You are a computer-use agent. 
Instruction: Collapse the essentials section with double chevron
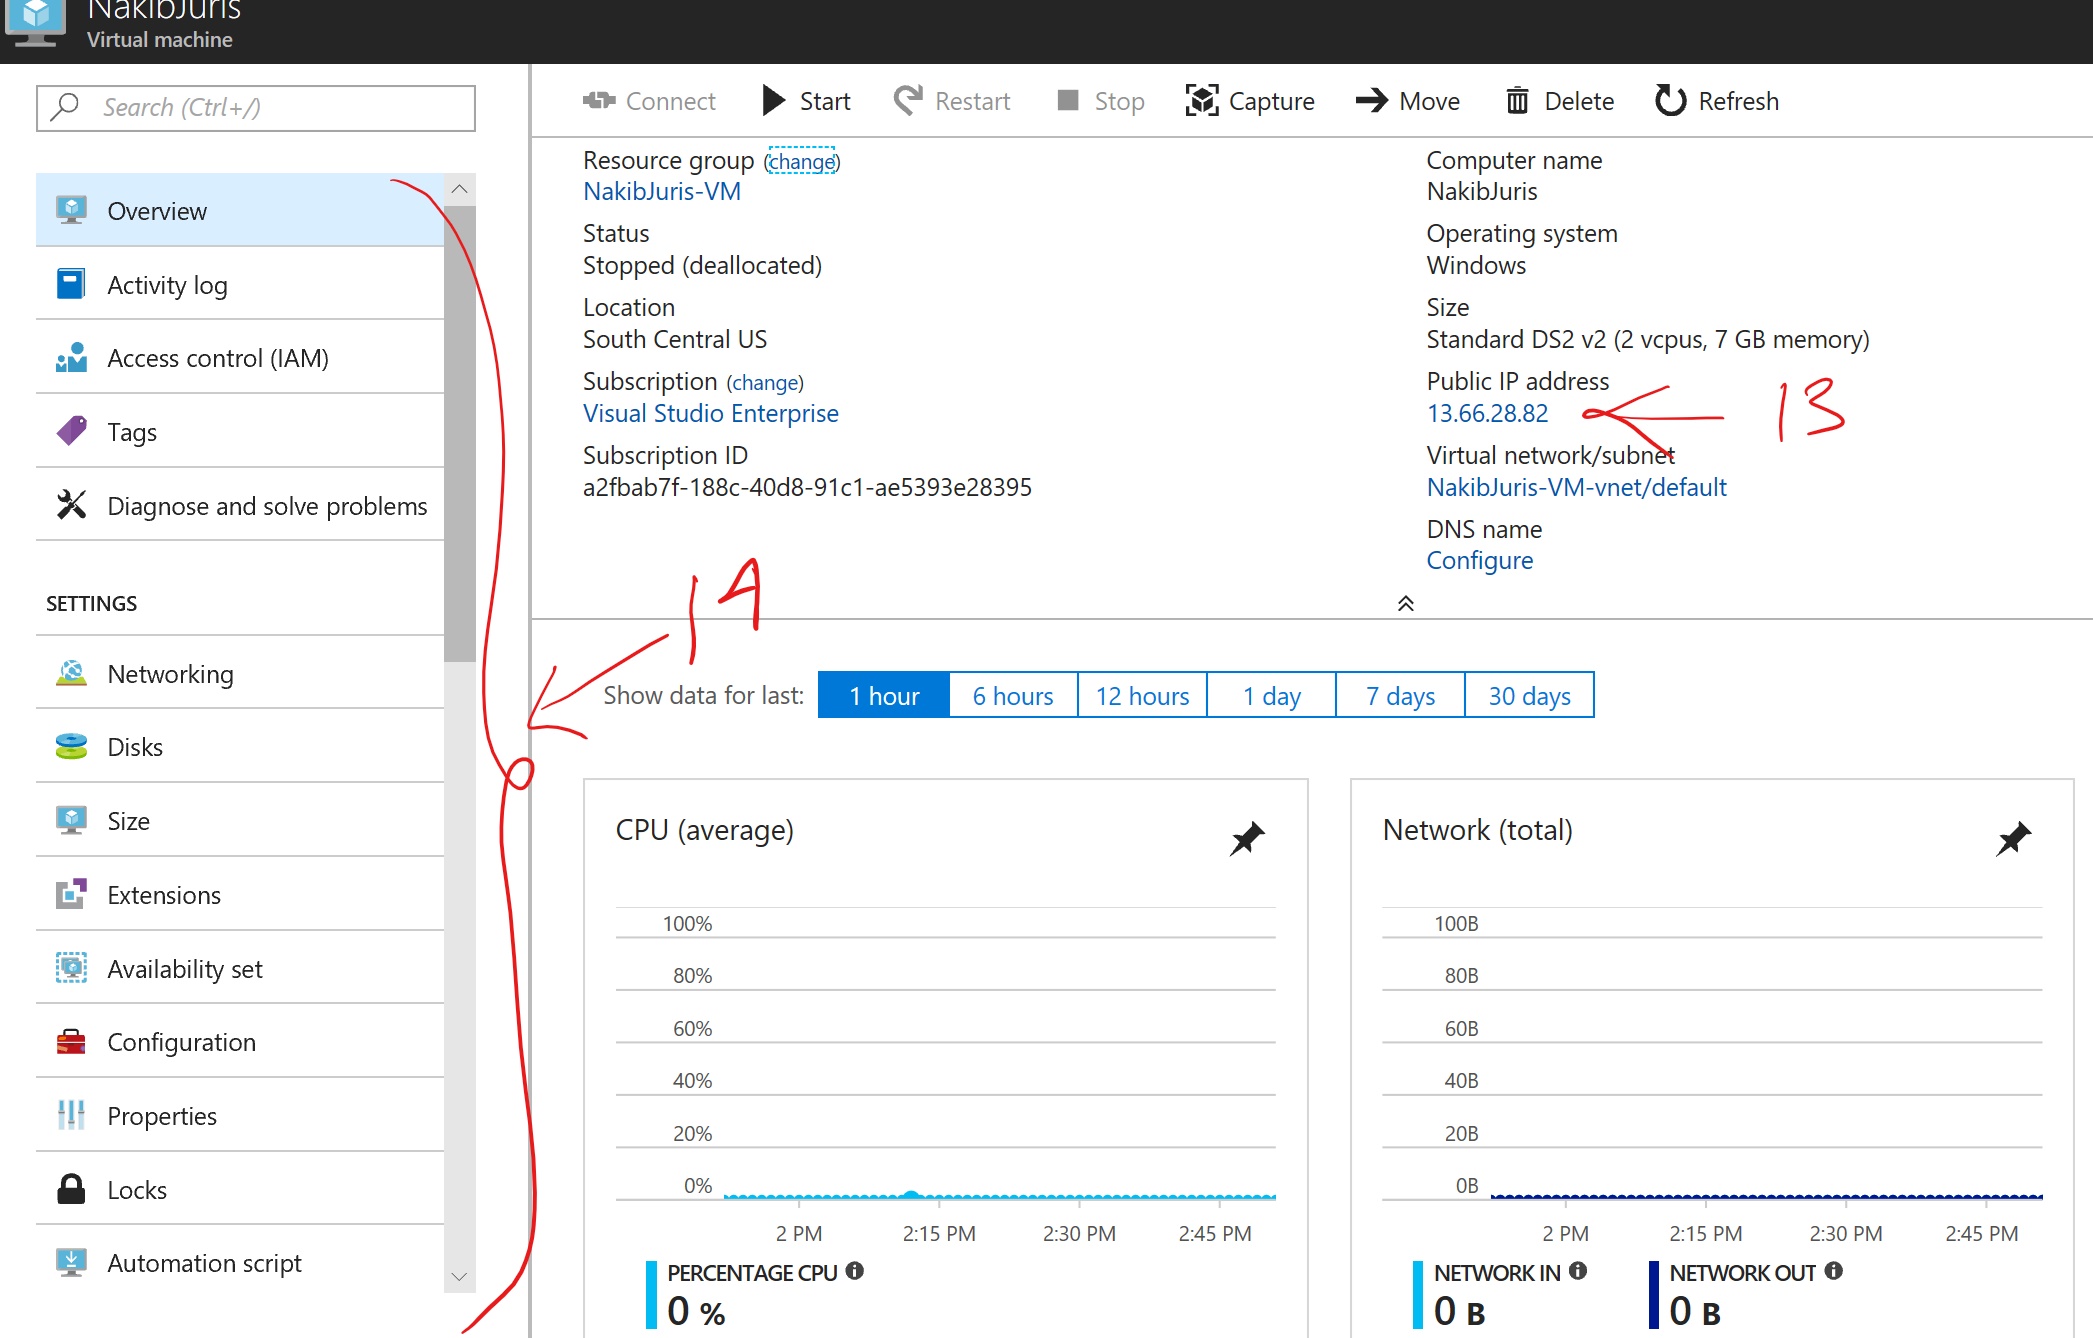tap(1405, 603)
